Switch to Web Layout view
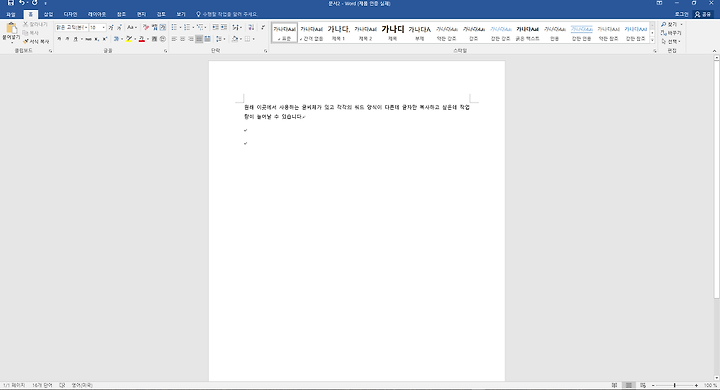Viewport: 720px width, 390px height. [x=643, y=385]
